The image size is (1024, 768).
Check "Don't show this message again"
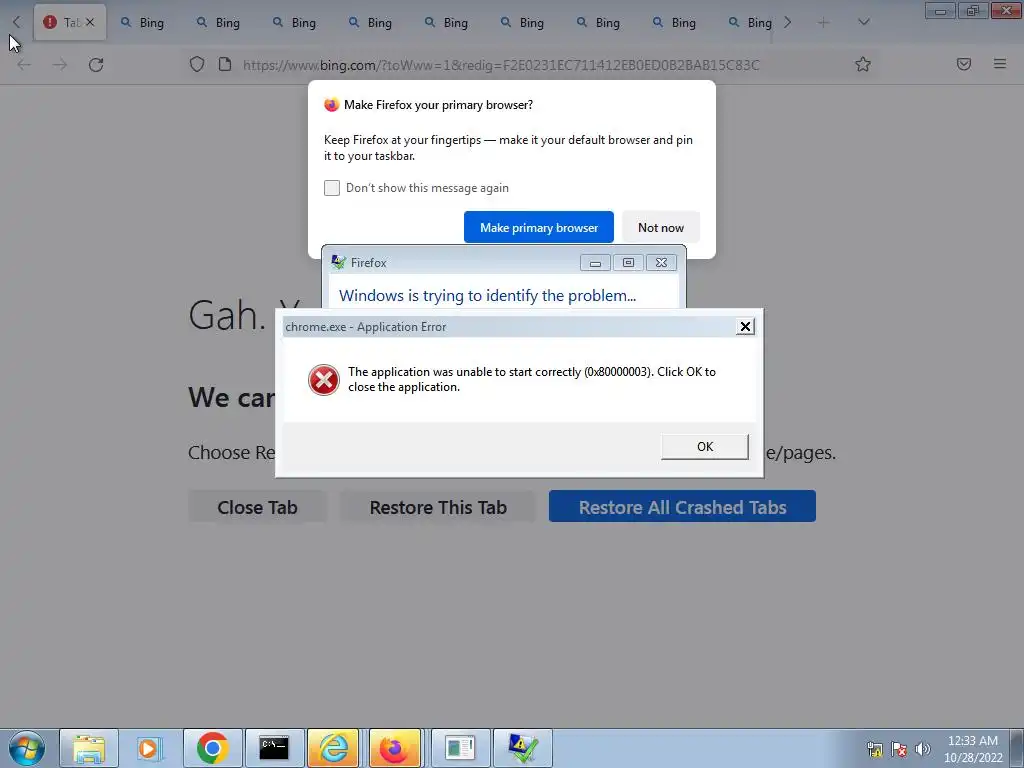coord(332,188)
